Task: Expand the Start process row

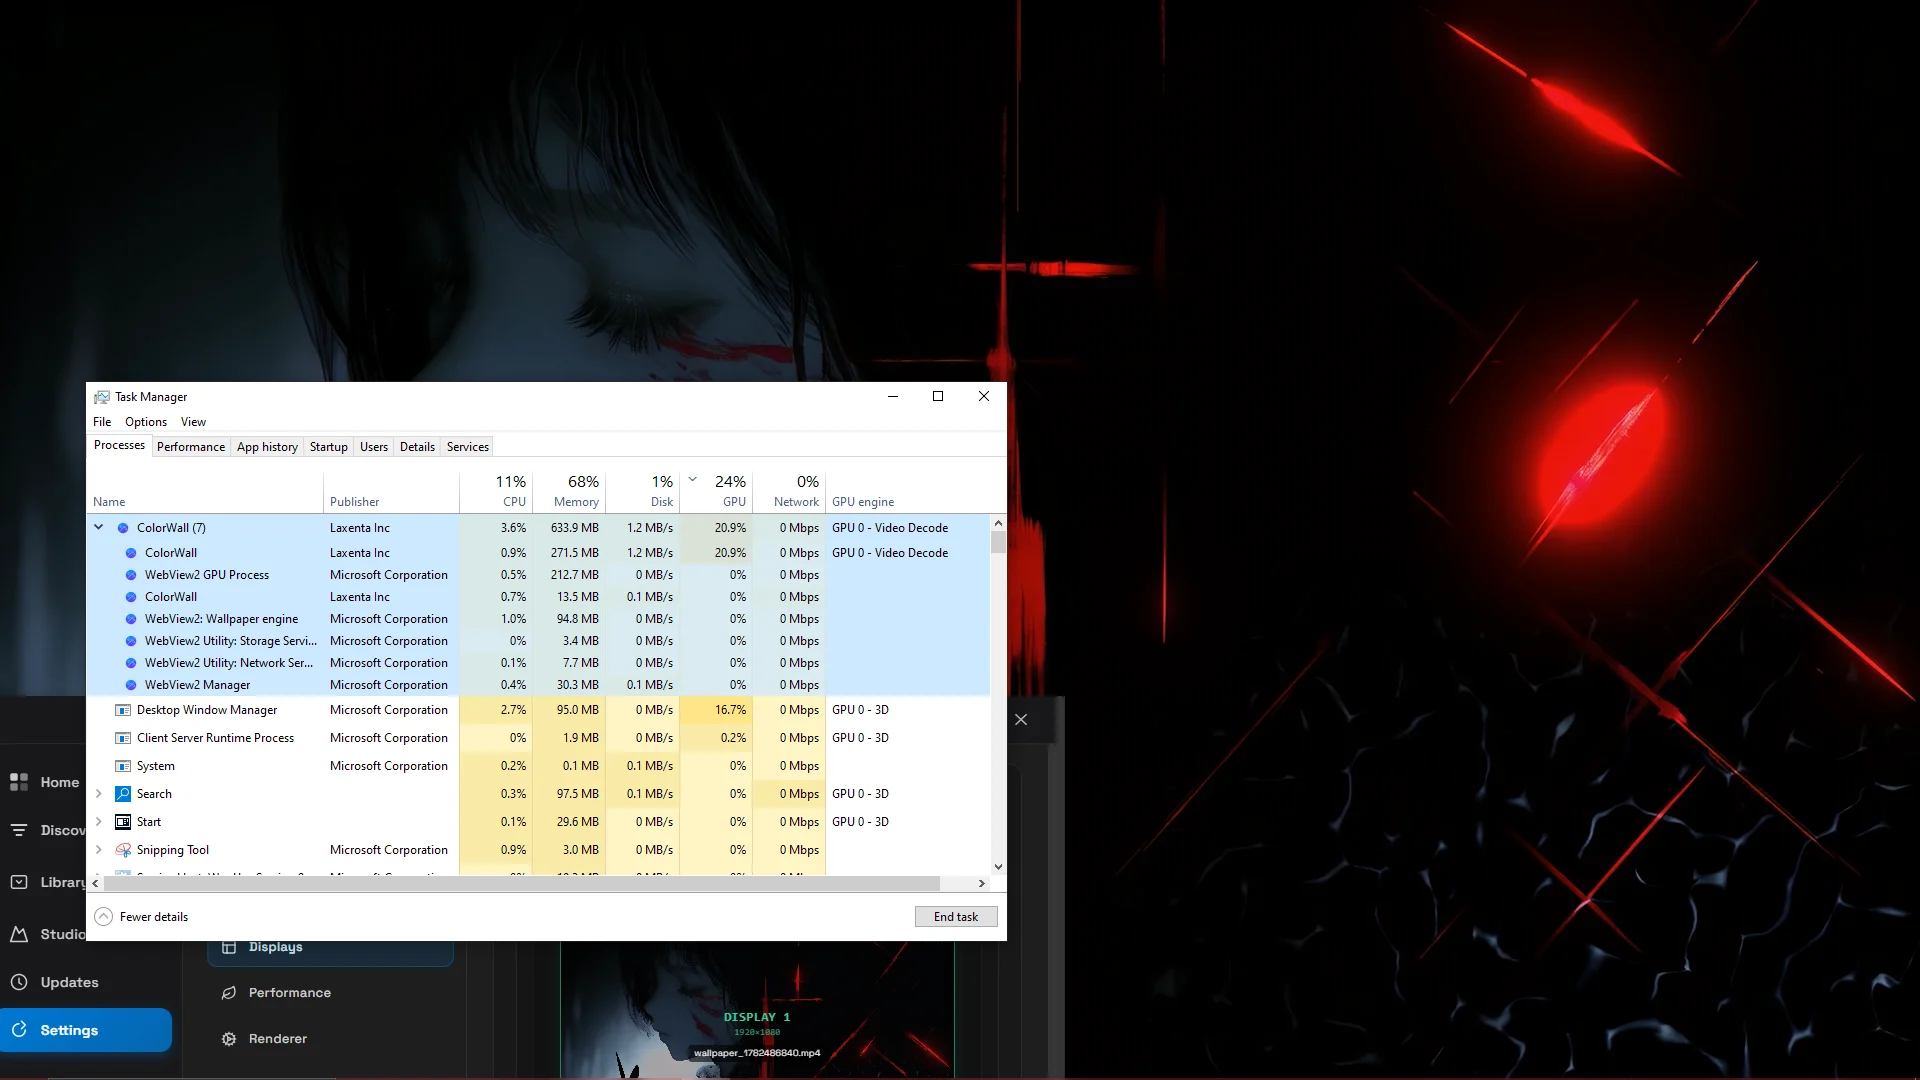Action: click(x=98, y=821)
